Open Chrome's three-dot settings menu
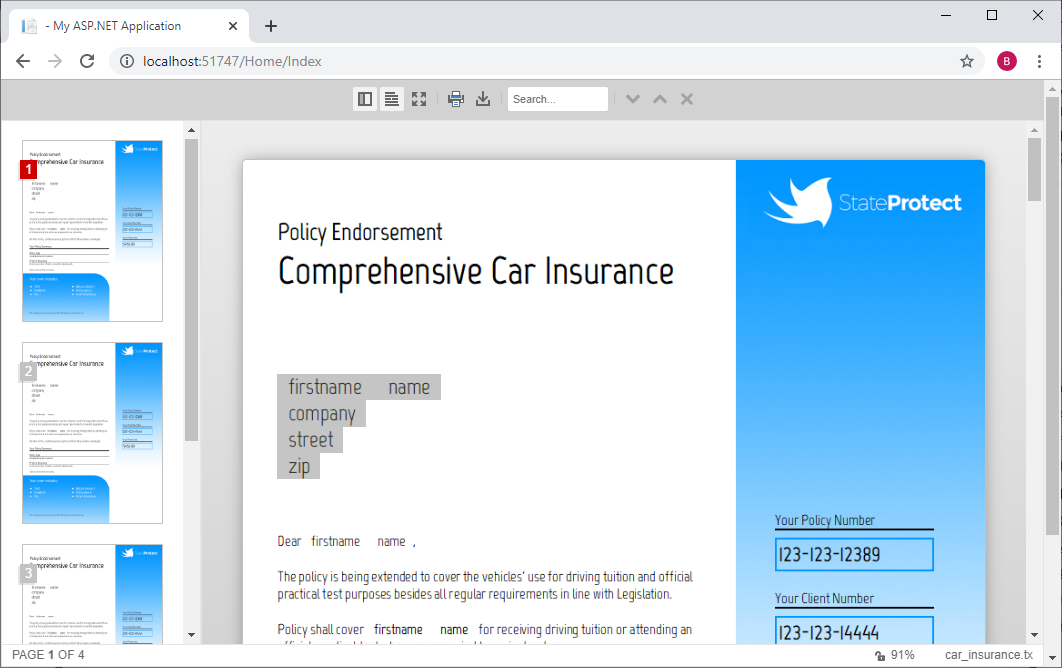 pyautogui.click(x=1040, y=61)
